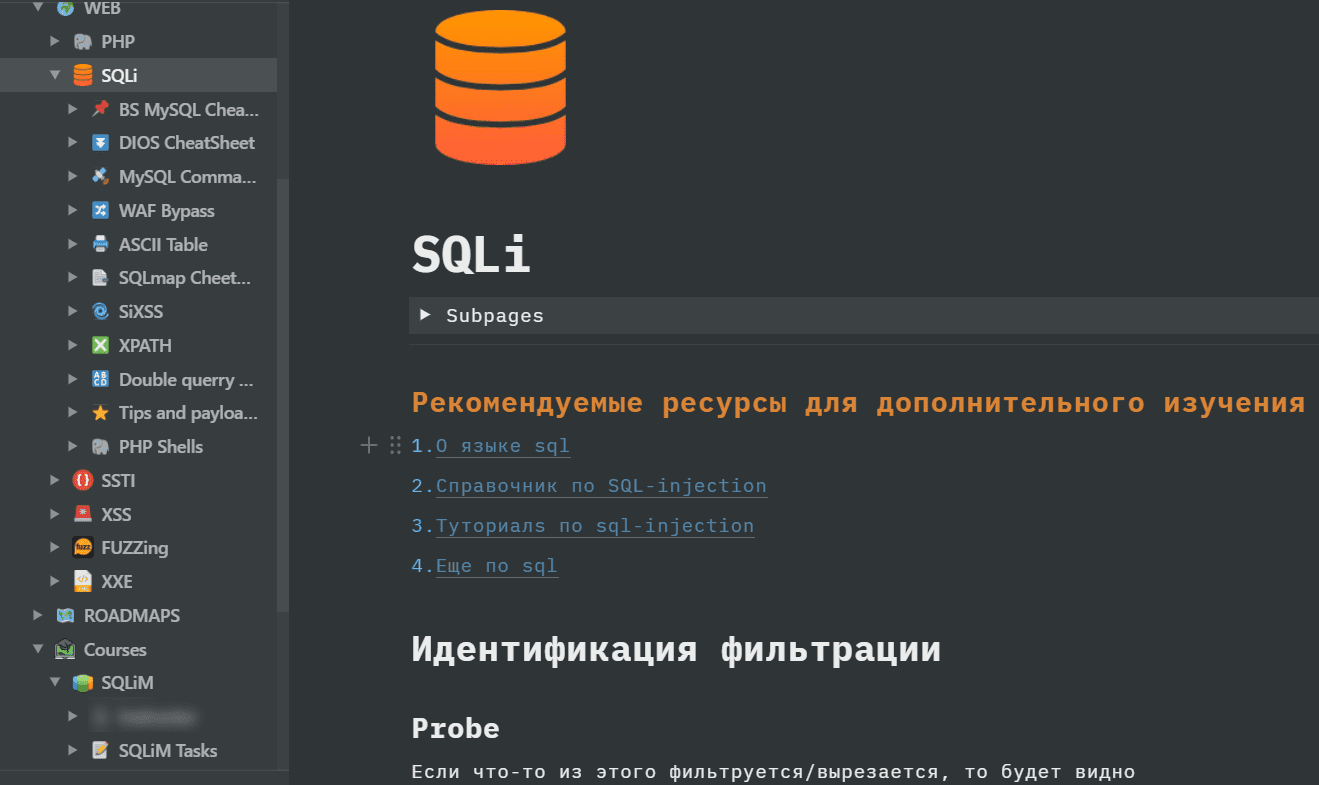Click the Probe subheading

[x=456, y=728]
